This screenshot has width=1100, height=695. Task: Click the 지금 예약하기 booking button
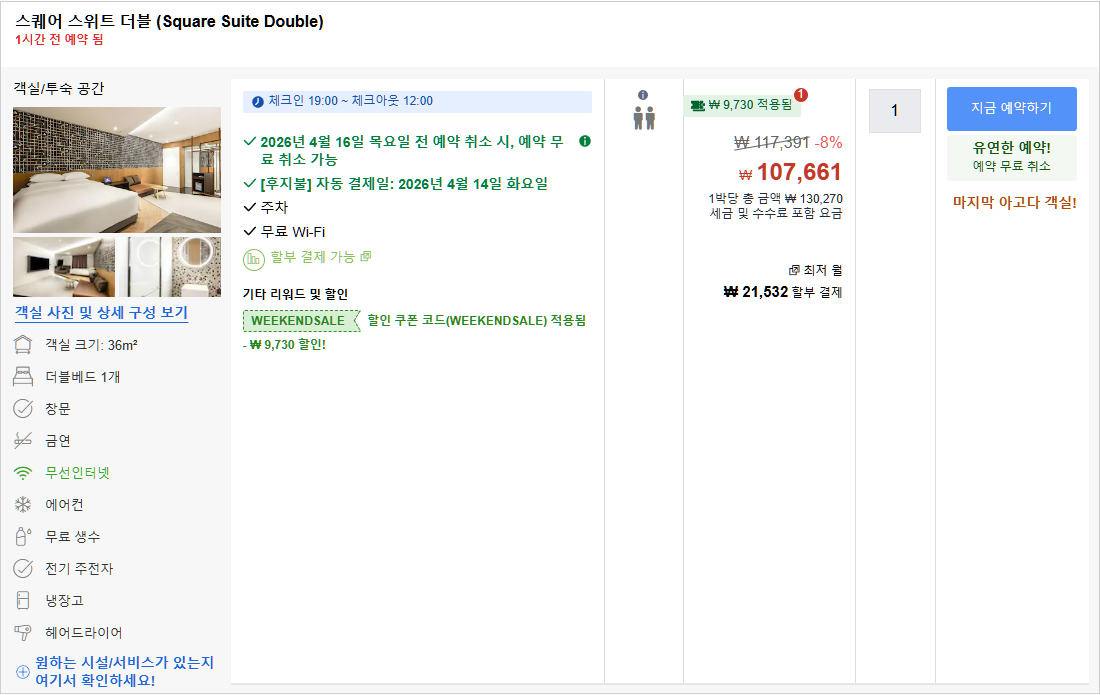click(1011, 109)
